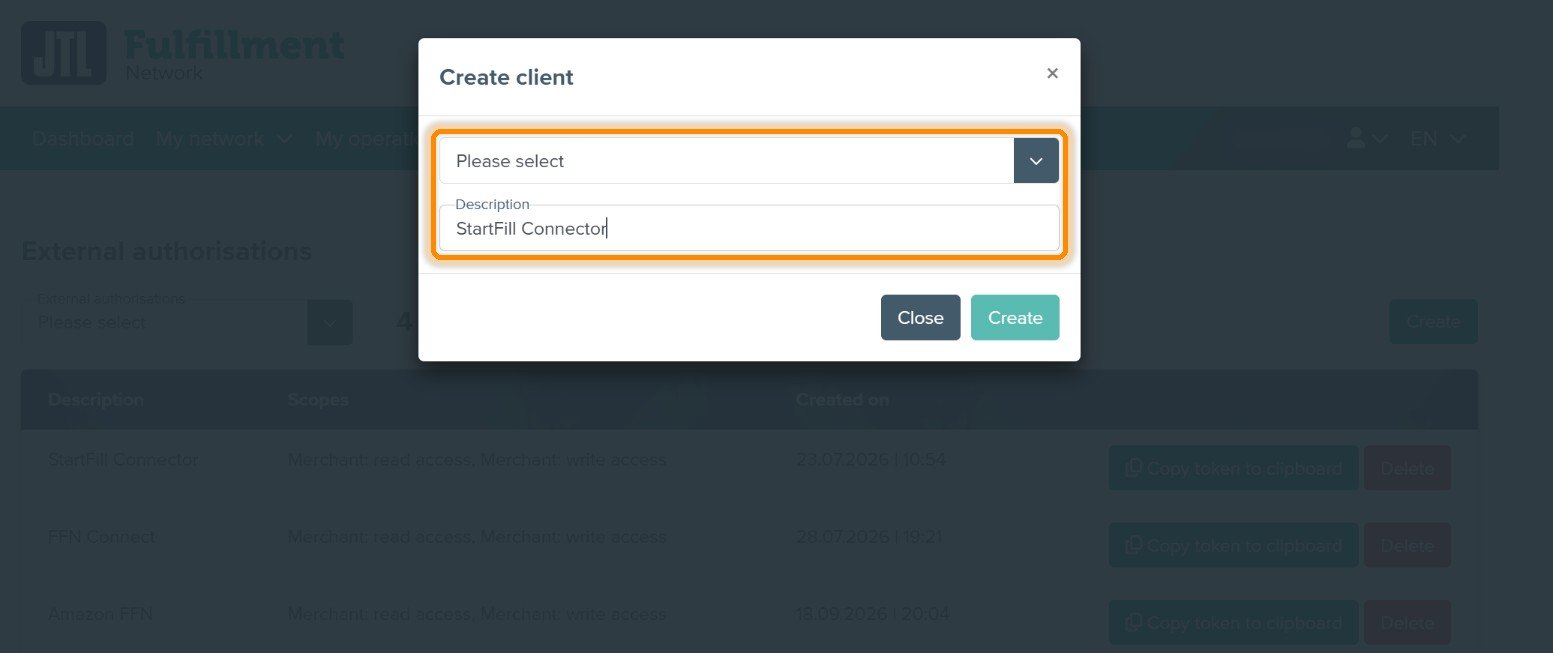Viewport: 1553px width, 653px height.
Task: Copy token for StartFill Connector row
Action: point(1233,468)
